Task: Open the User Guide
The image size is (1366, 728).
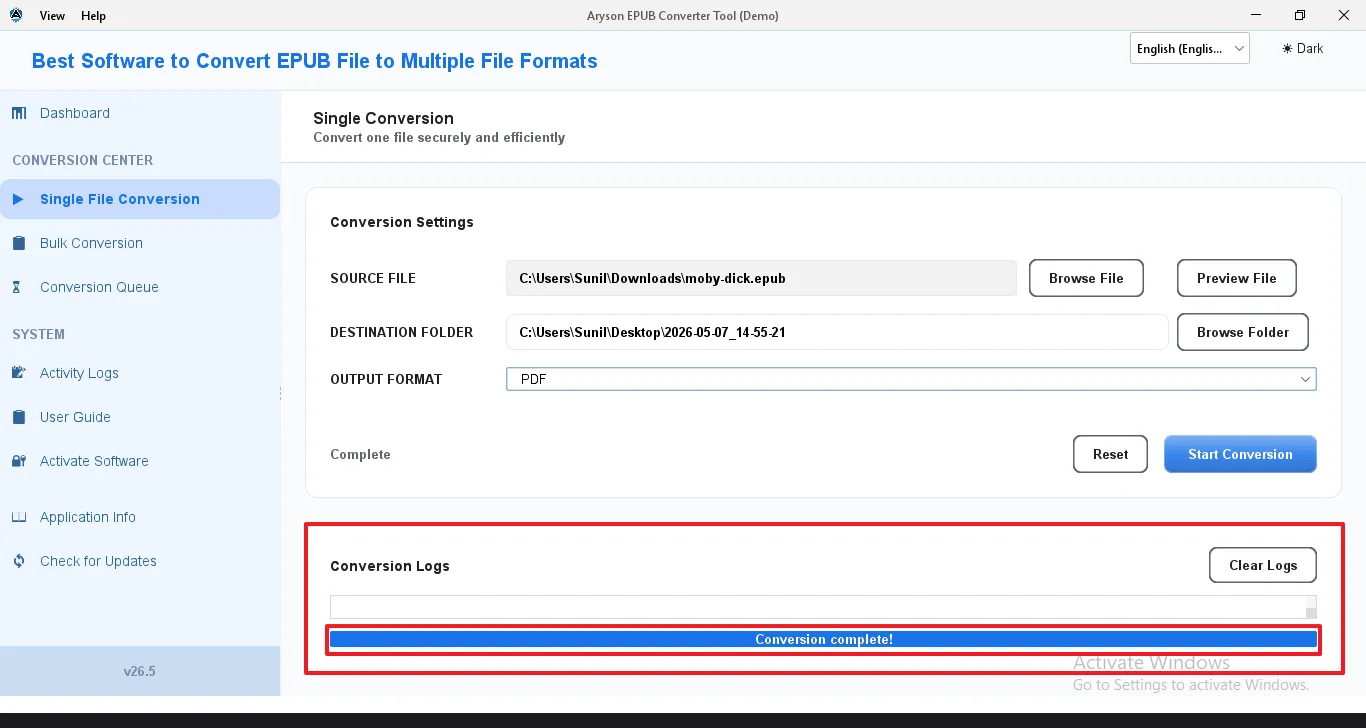Action: click(75, 417)
